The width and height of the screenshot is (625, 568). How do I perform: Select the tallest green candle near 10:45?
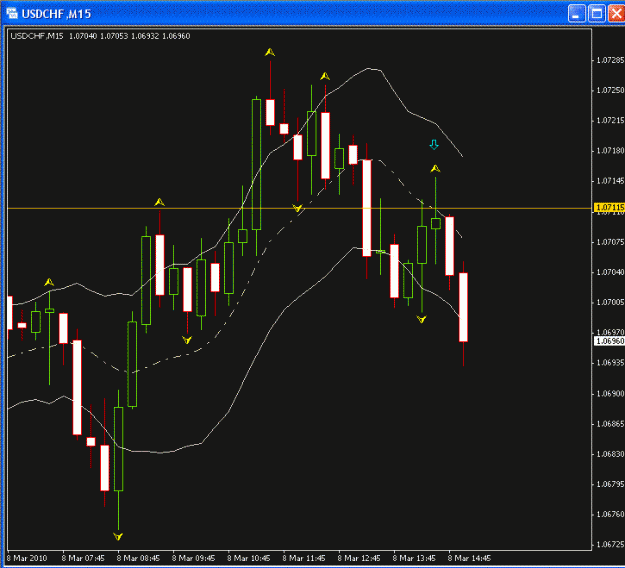point(256,164)
